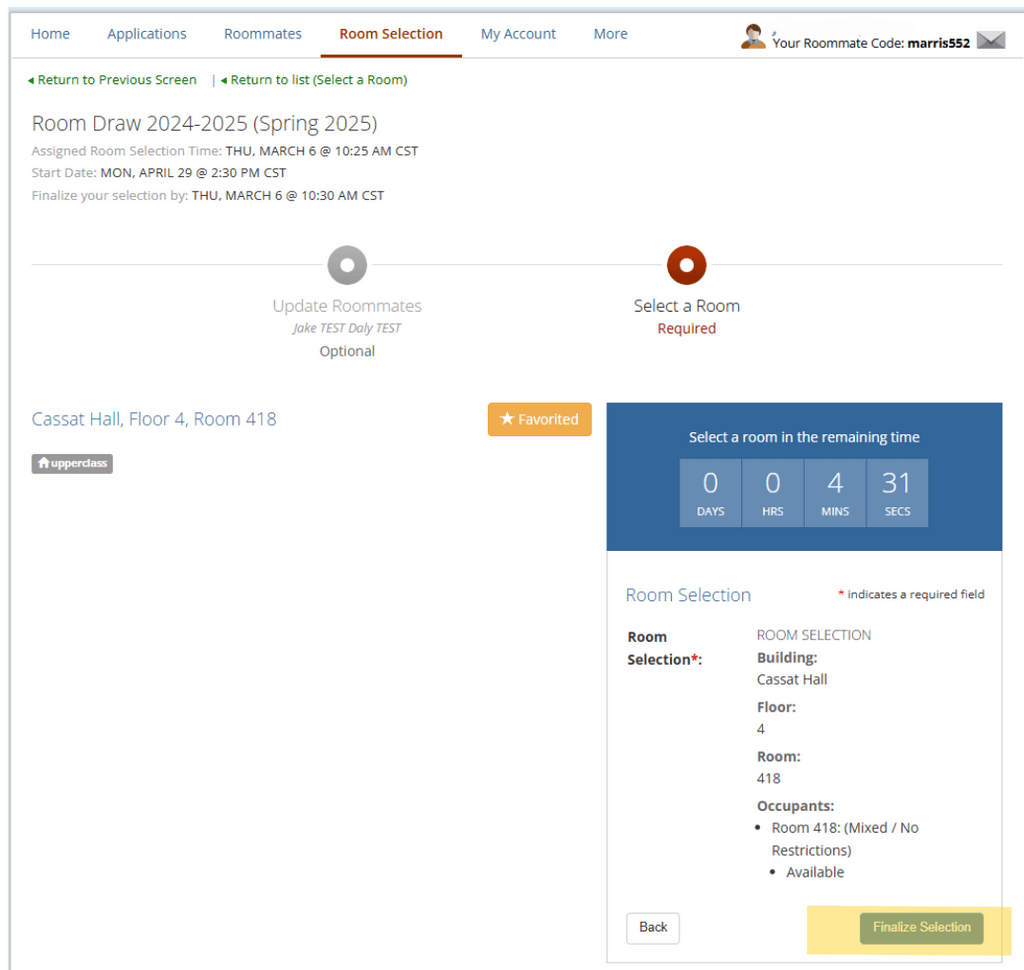Image resolution: width=1024 pixels, height=970 pixels.
Task: Select the Room Selection tab
Action: (x=391, y=34)
